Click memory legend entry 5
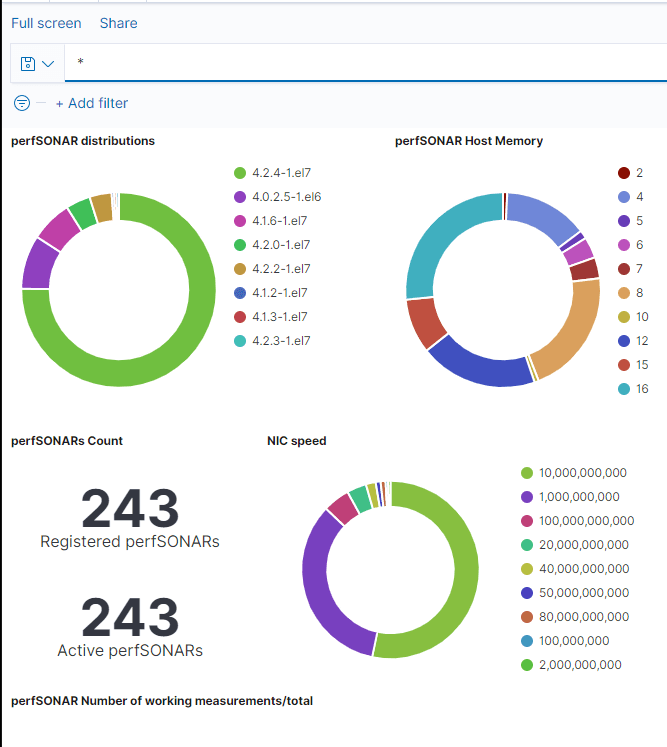The width and height of the screenshot is (667, 747). 630,221
